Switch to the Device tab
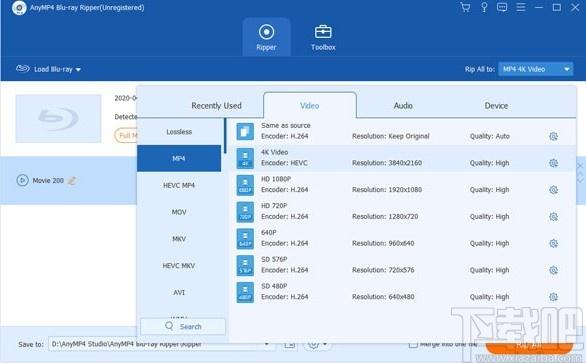586x363 pixels. (x=496, y=106)
